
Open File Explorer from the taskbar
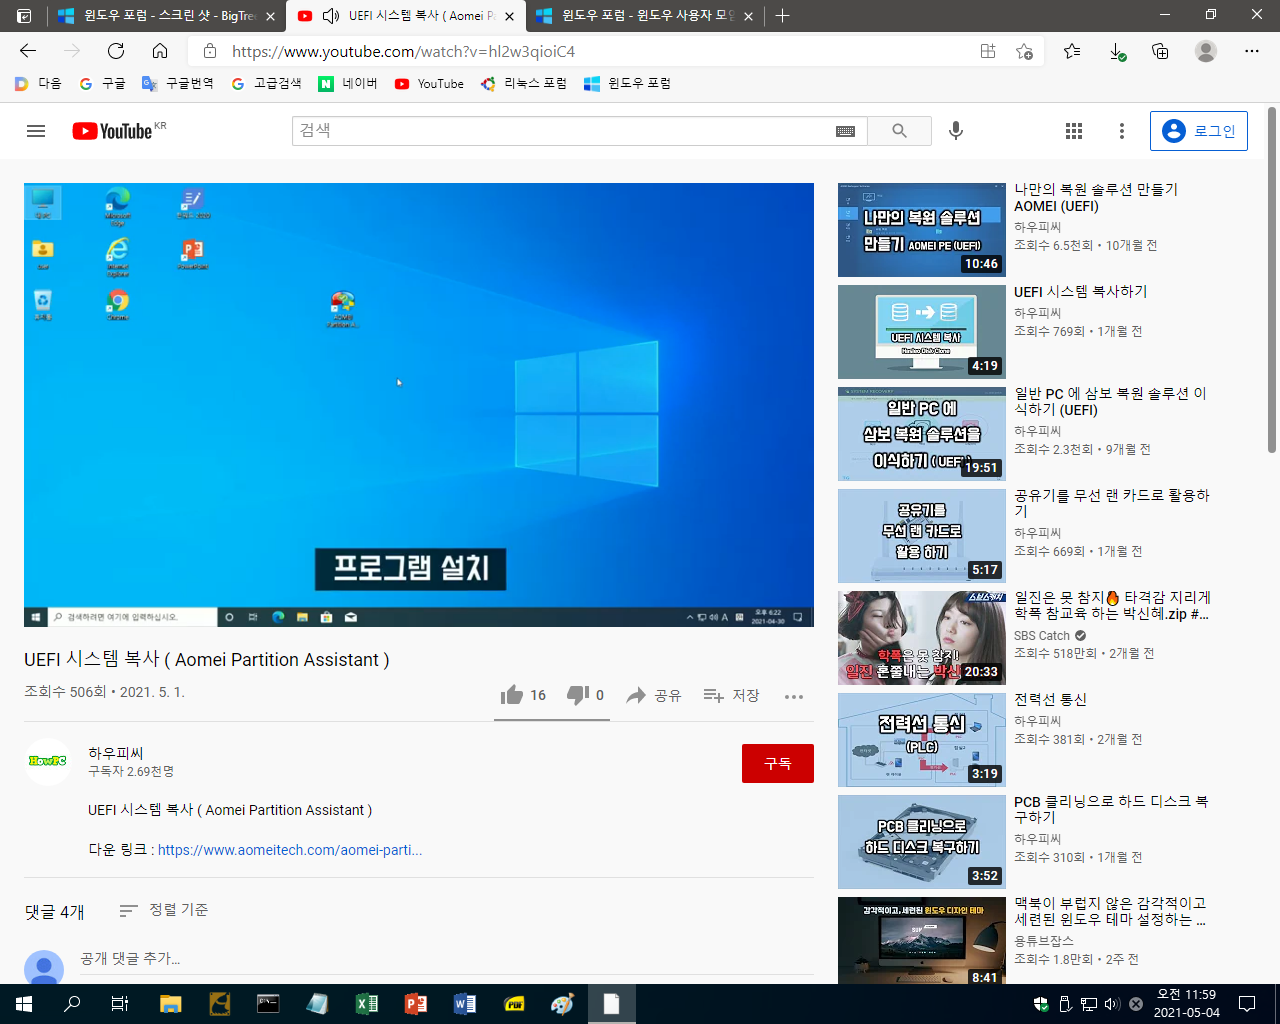(170, 1004)
